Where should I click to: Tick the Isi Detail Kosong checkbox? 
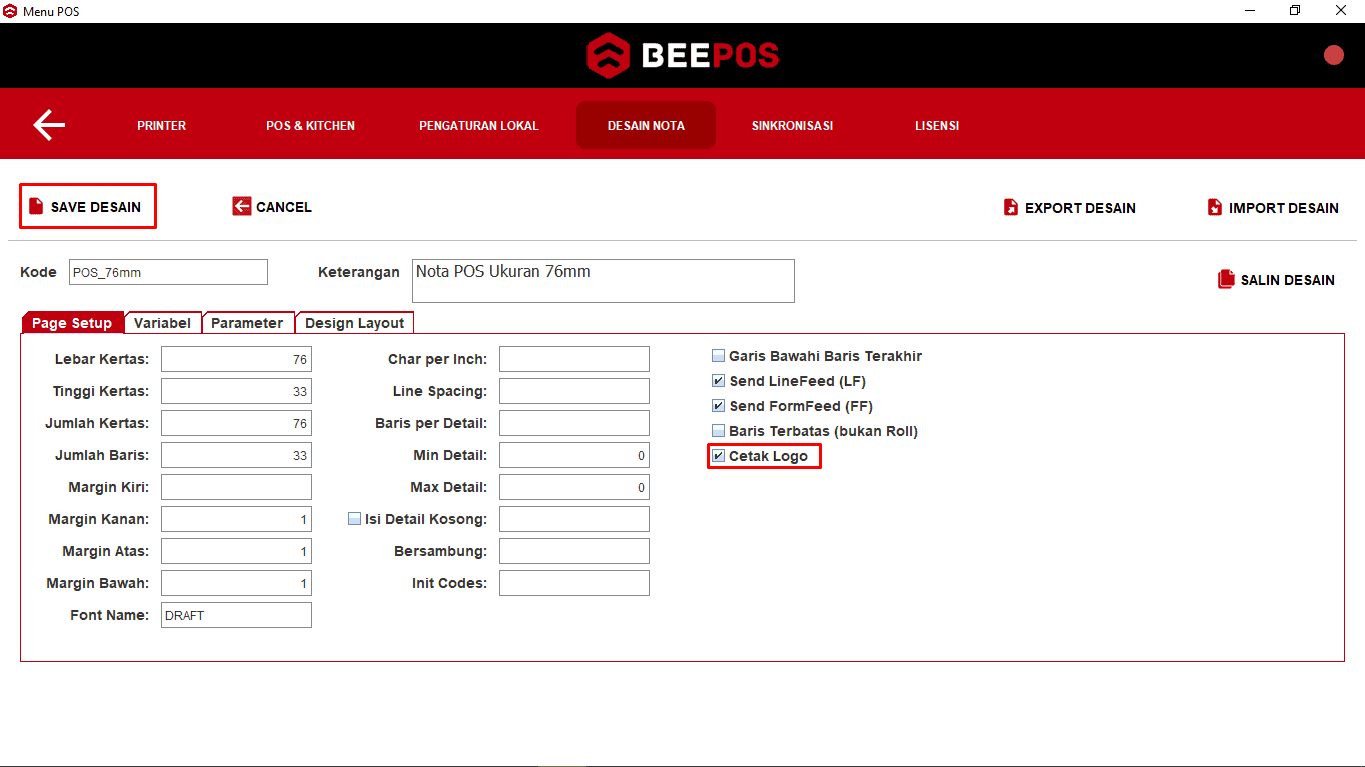click(354, 519)
